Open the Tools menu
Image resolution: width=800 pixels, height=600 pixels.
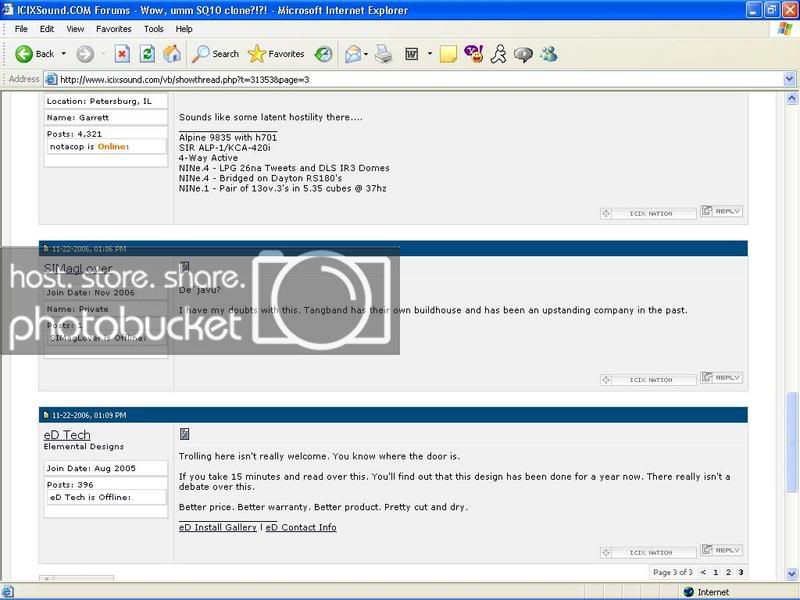[x=154, y=29]
